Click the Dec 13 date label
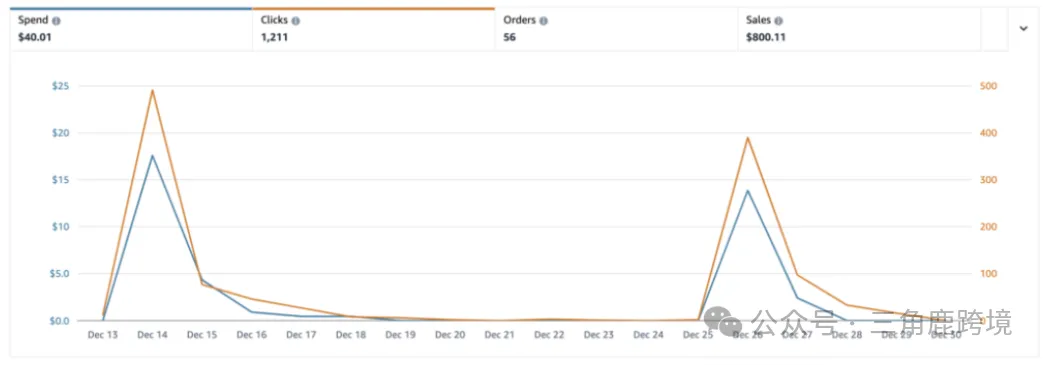1046x365 pixels. pos(103,335)
